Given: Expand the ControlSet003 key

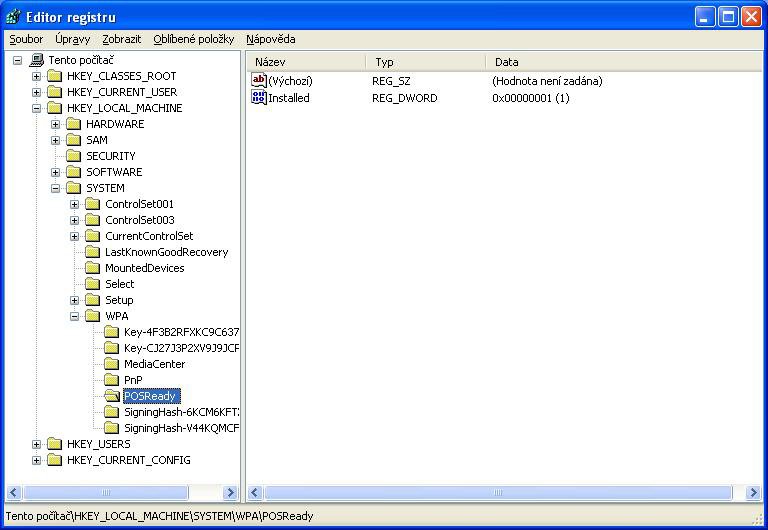Looking at the screenshot, I should pos(74,220).
